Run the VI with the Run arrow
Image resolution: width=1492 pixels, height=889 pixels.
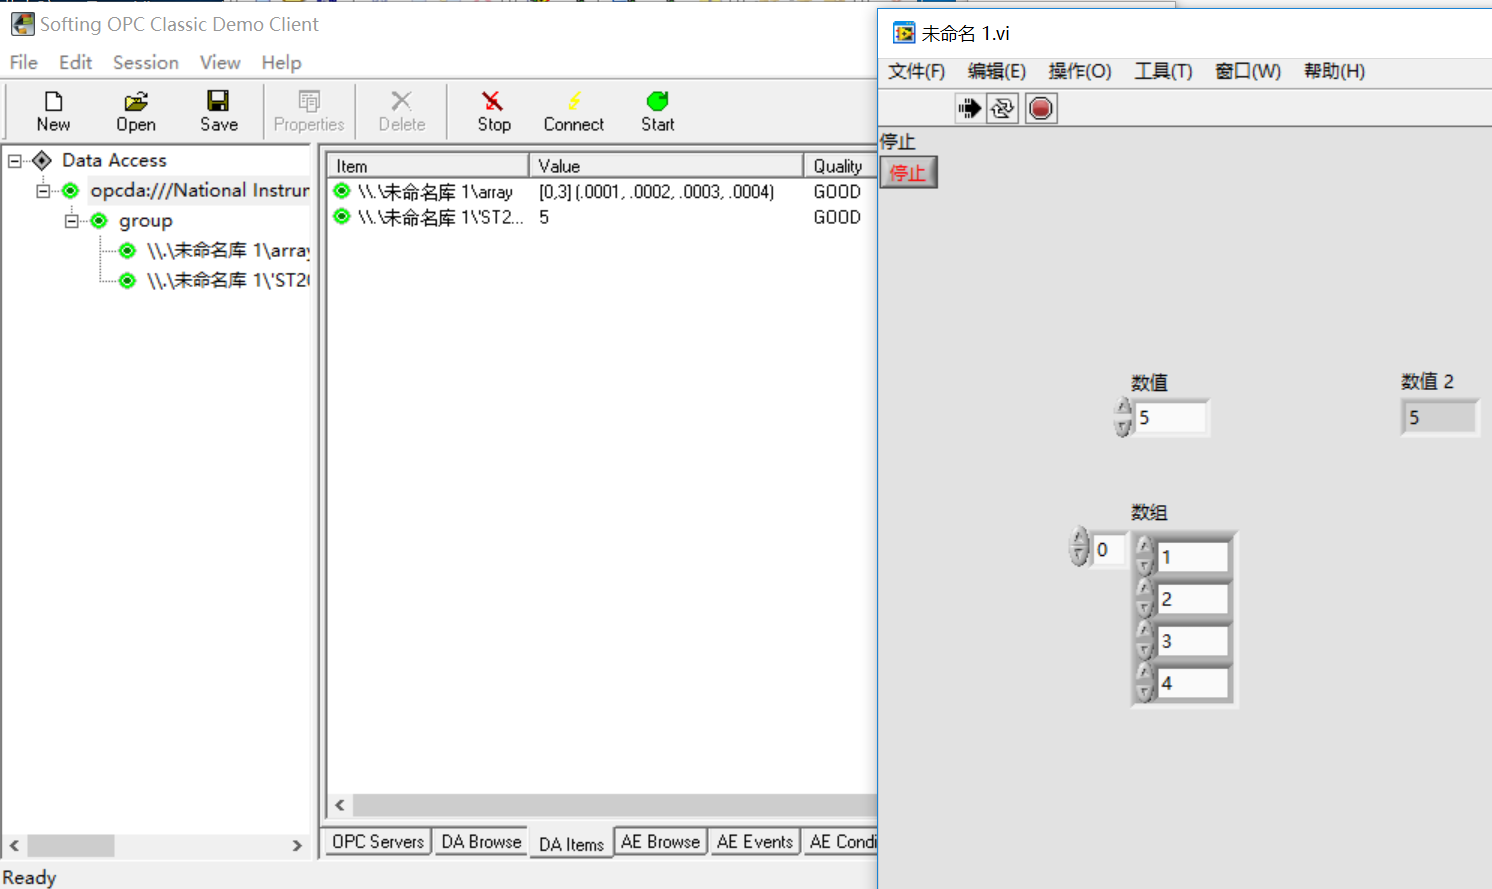[969, 108]
